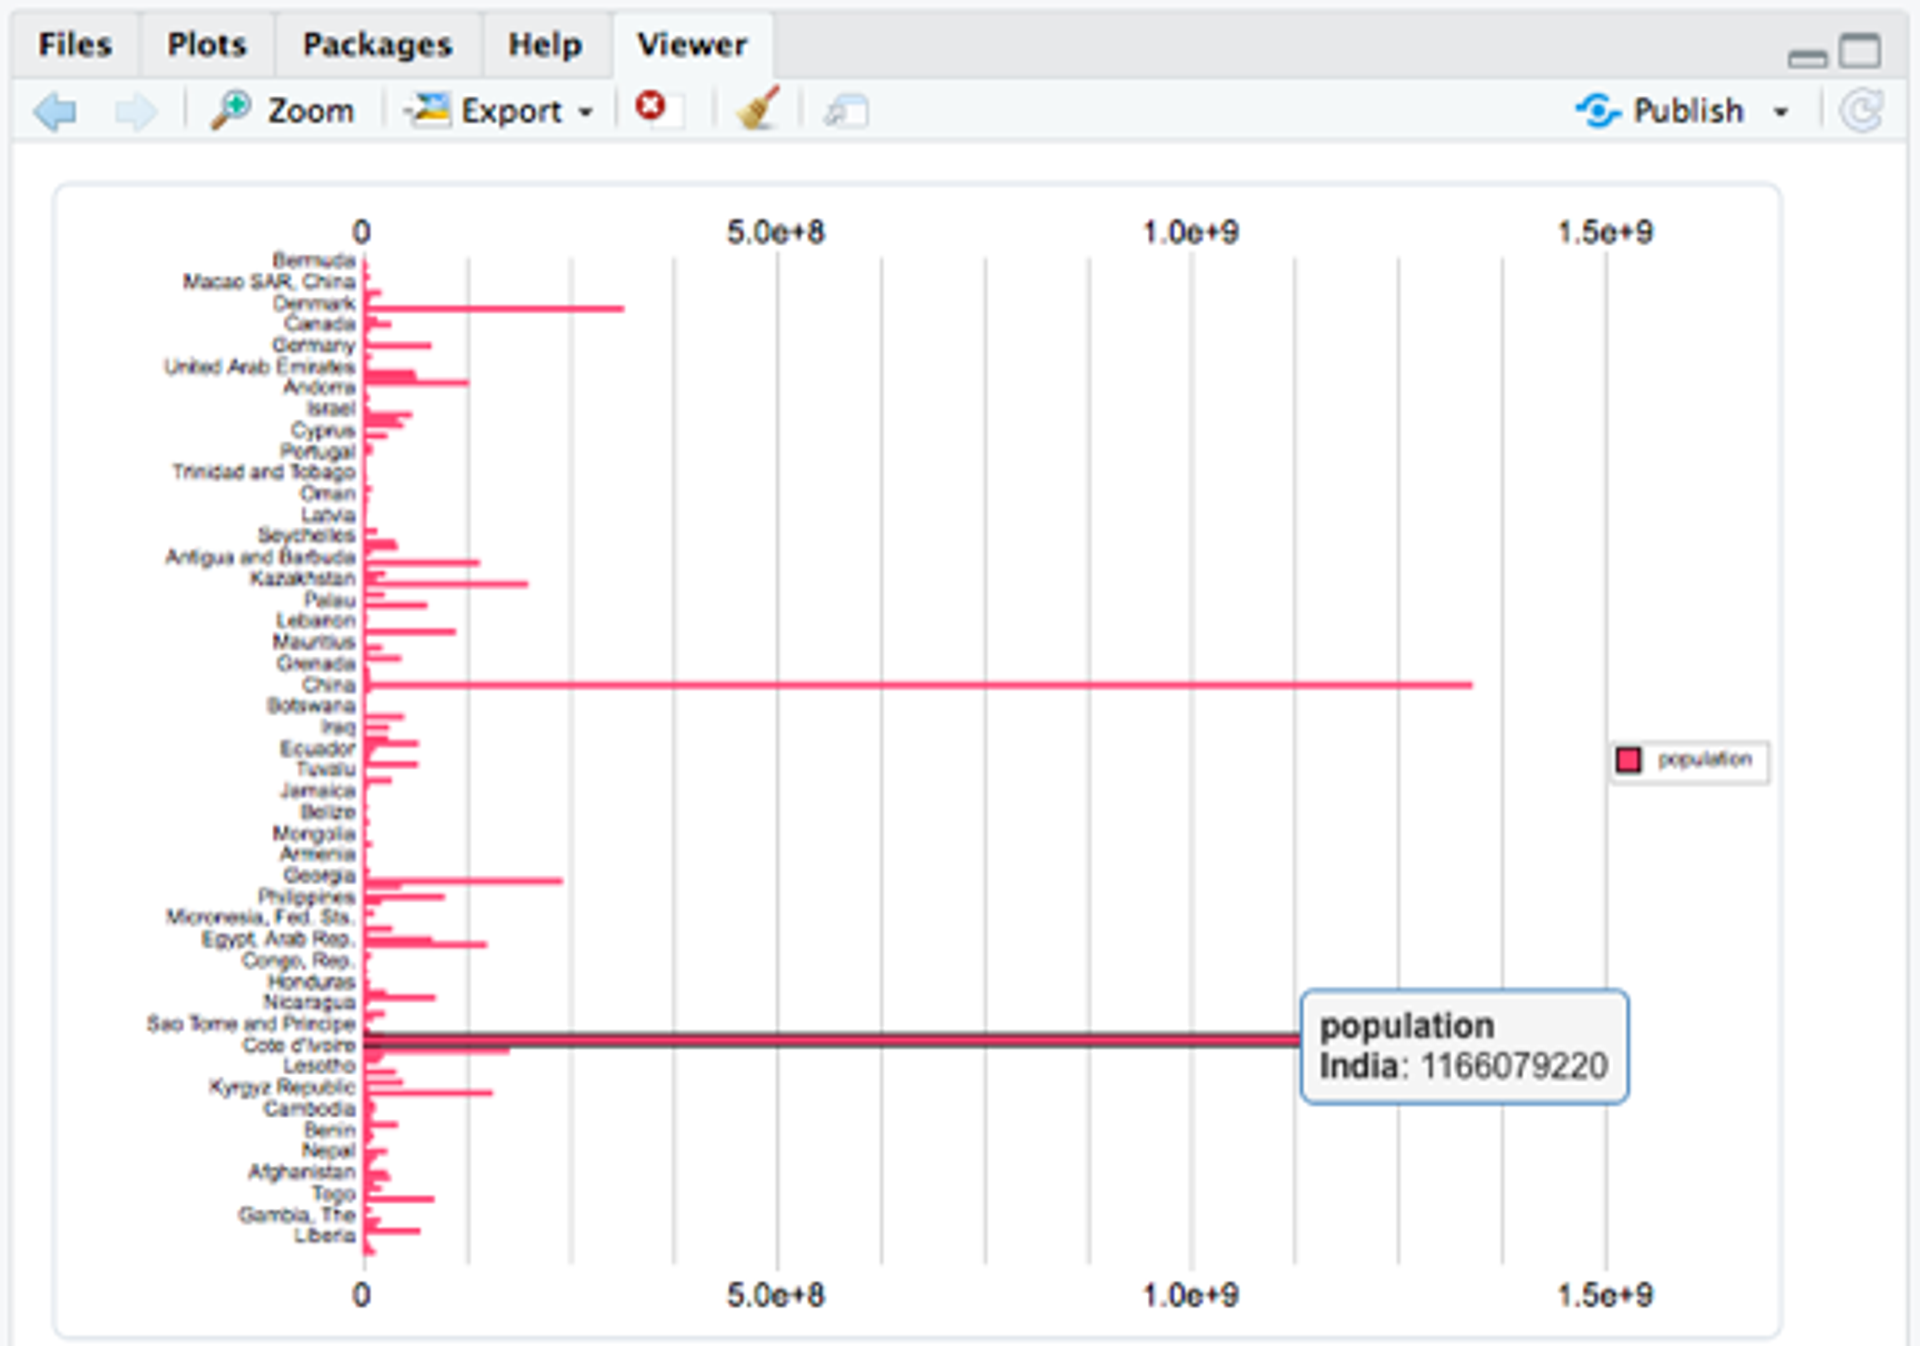Open the Help tab

[545, 45]
